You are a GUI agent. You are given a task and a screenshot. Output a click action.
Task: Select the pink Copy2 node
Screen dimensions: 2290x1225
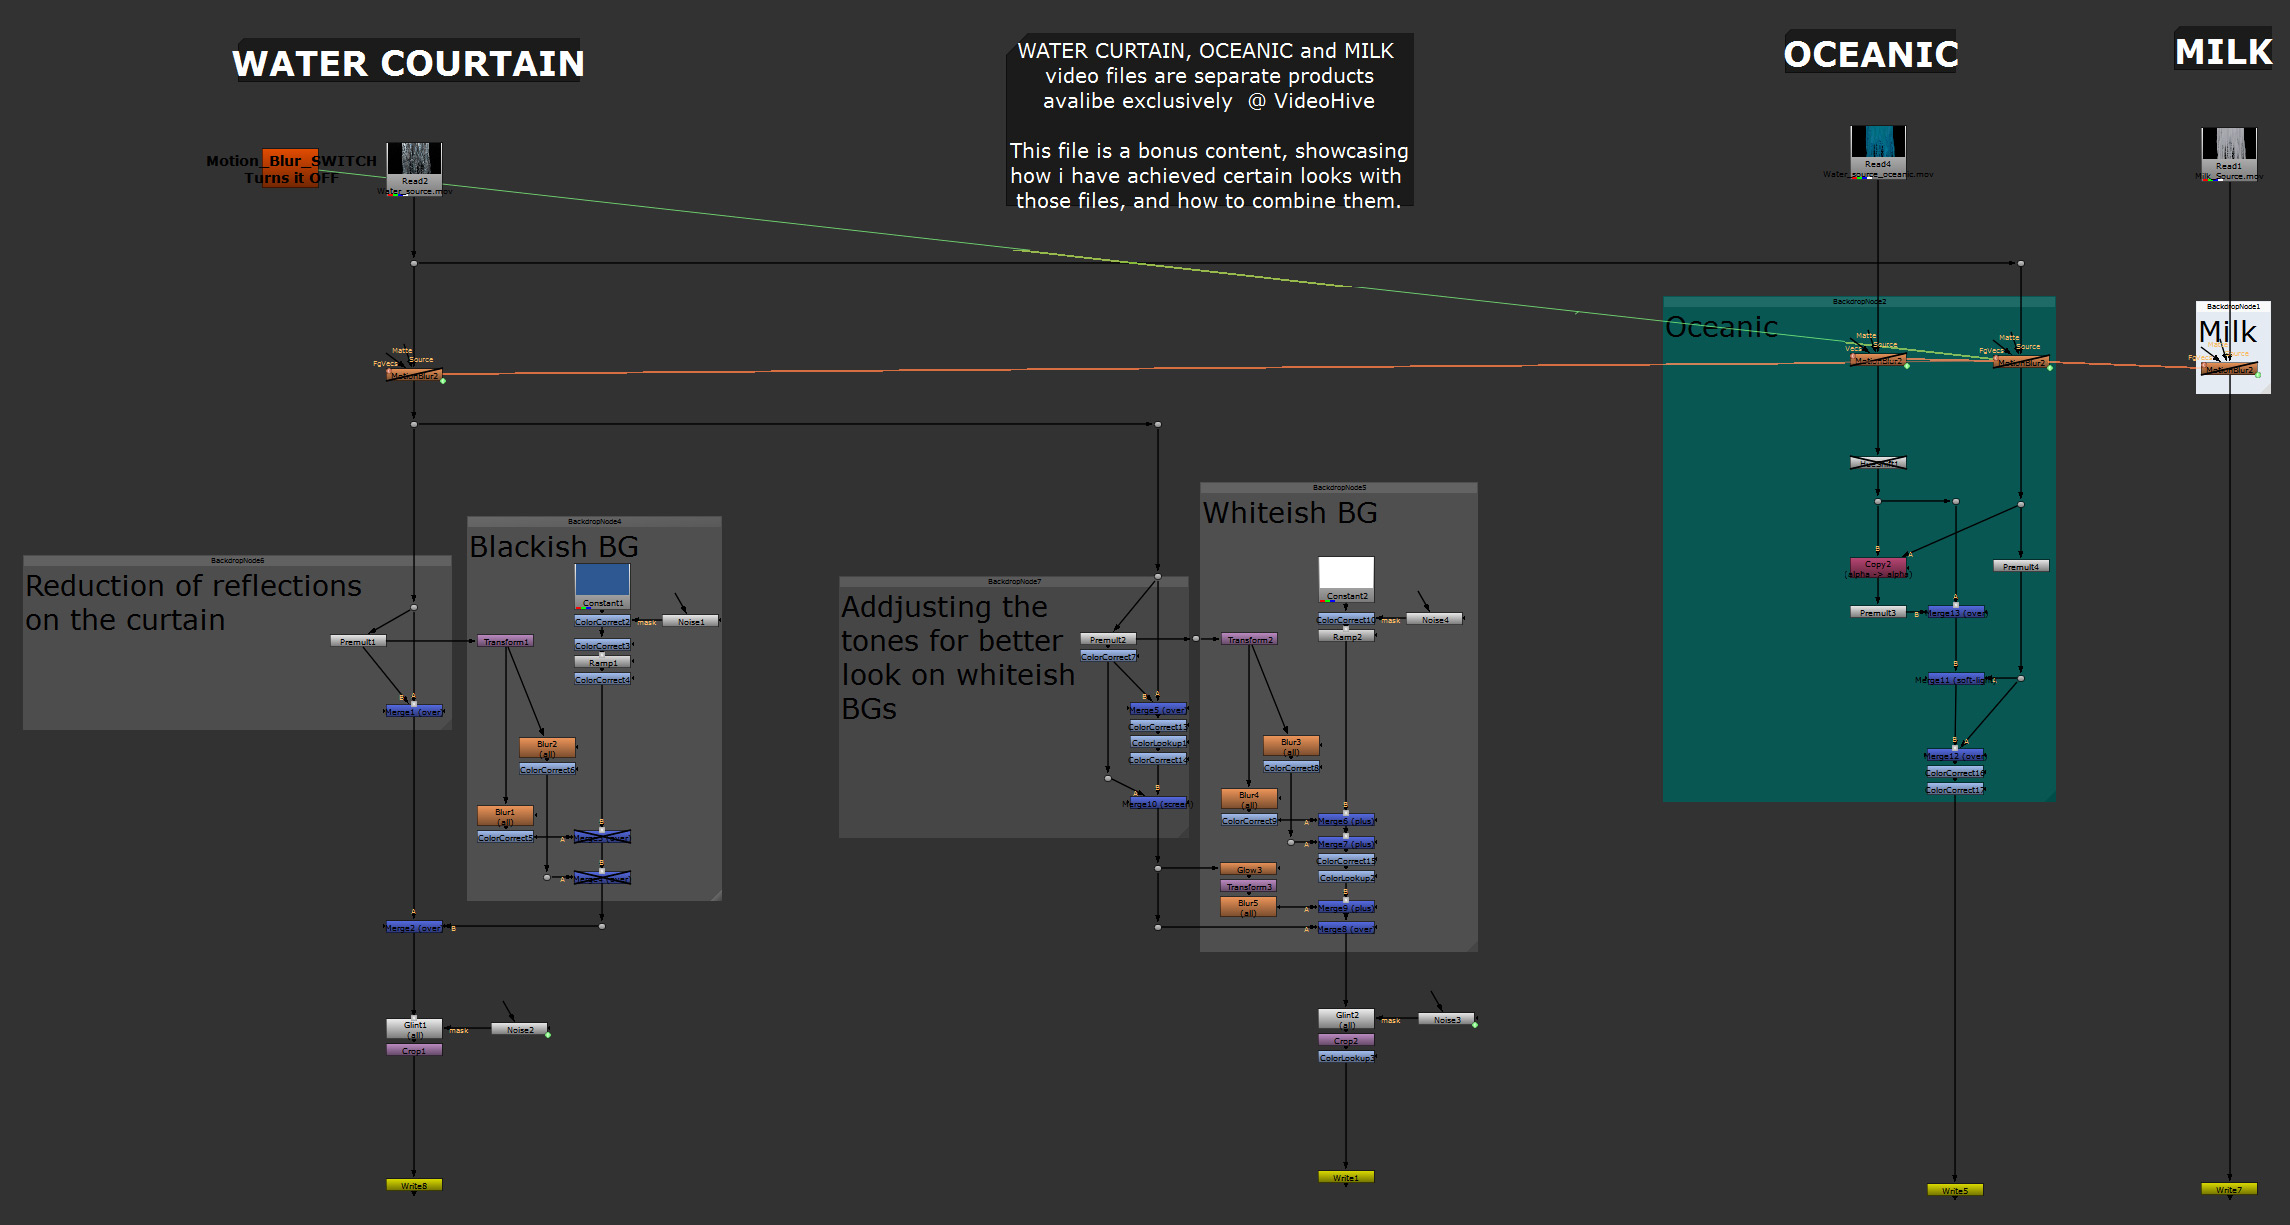(1878, 567)
